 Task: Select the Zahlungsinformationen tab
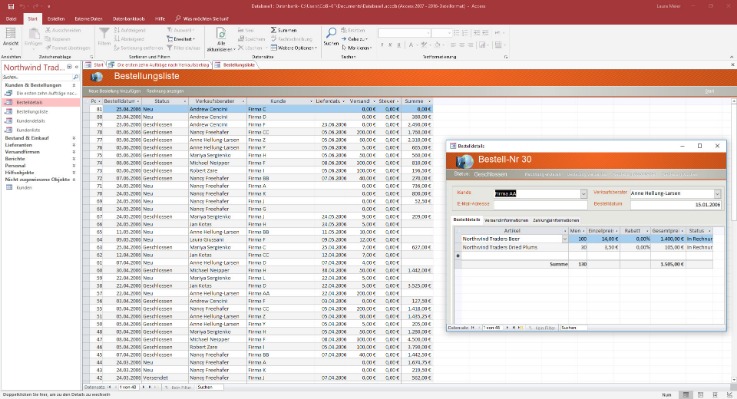556,220
